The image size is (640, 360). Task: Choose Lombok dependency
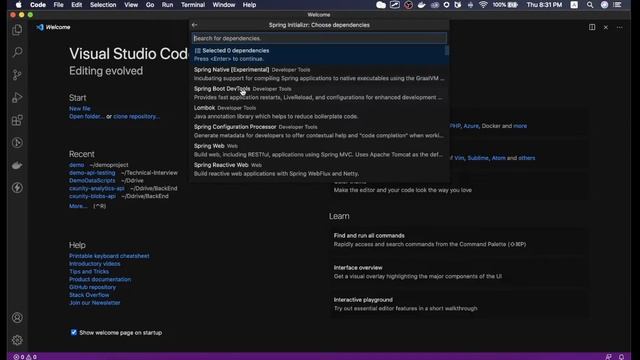pyautogui.click(x=318, y=112)
